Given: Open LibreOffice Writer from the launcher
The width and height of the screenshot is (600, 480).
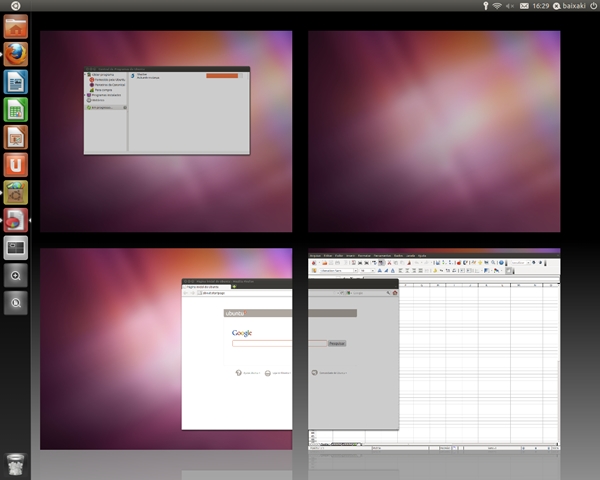Looking at the screenshot, I should 15,81.
